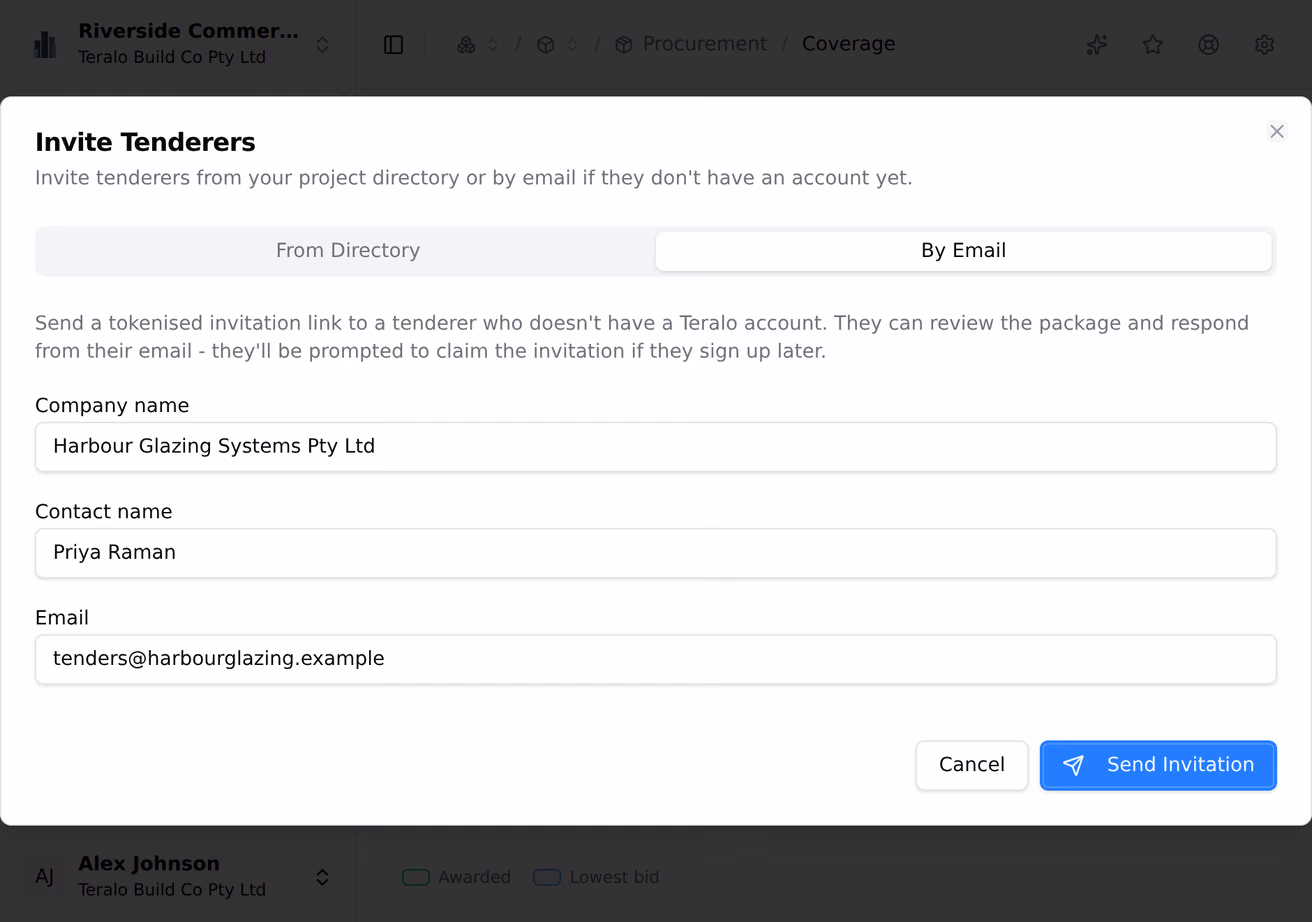Viewport: 1312px width, 922px height.
Task: Click the cubes breadcrumb icon
Action: tap(466, 45)
